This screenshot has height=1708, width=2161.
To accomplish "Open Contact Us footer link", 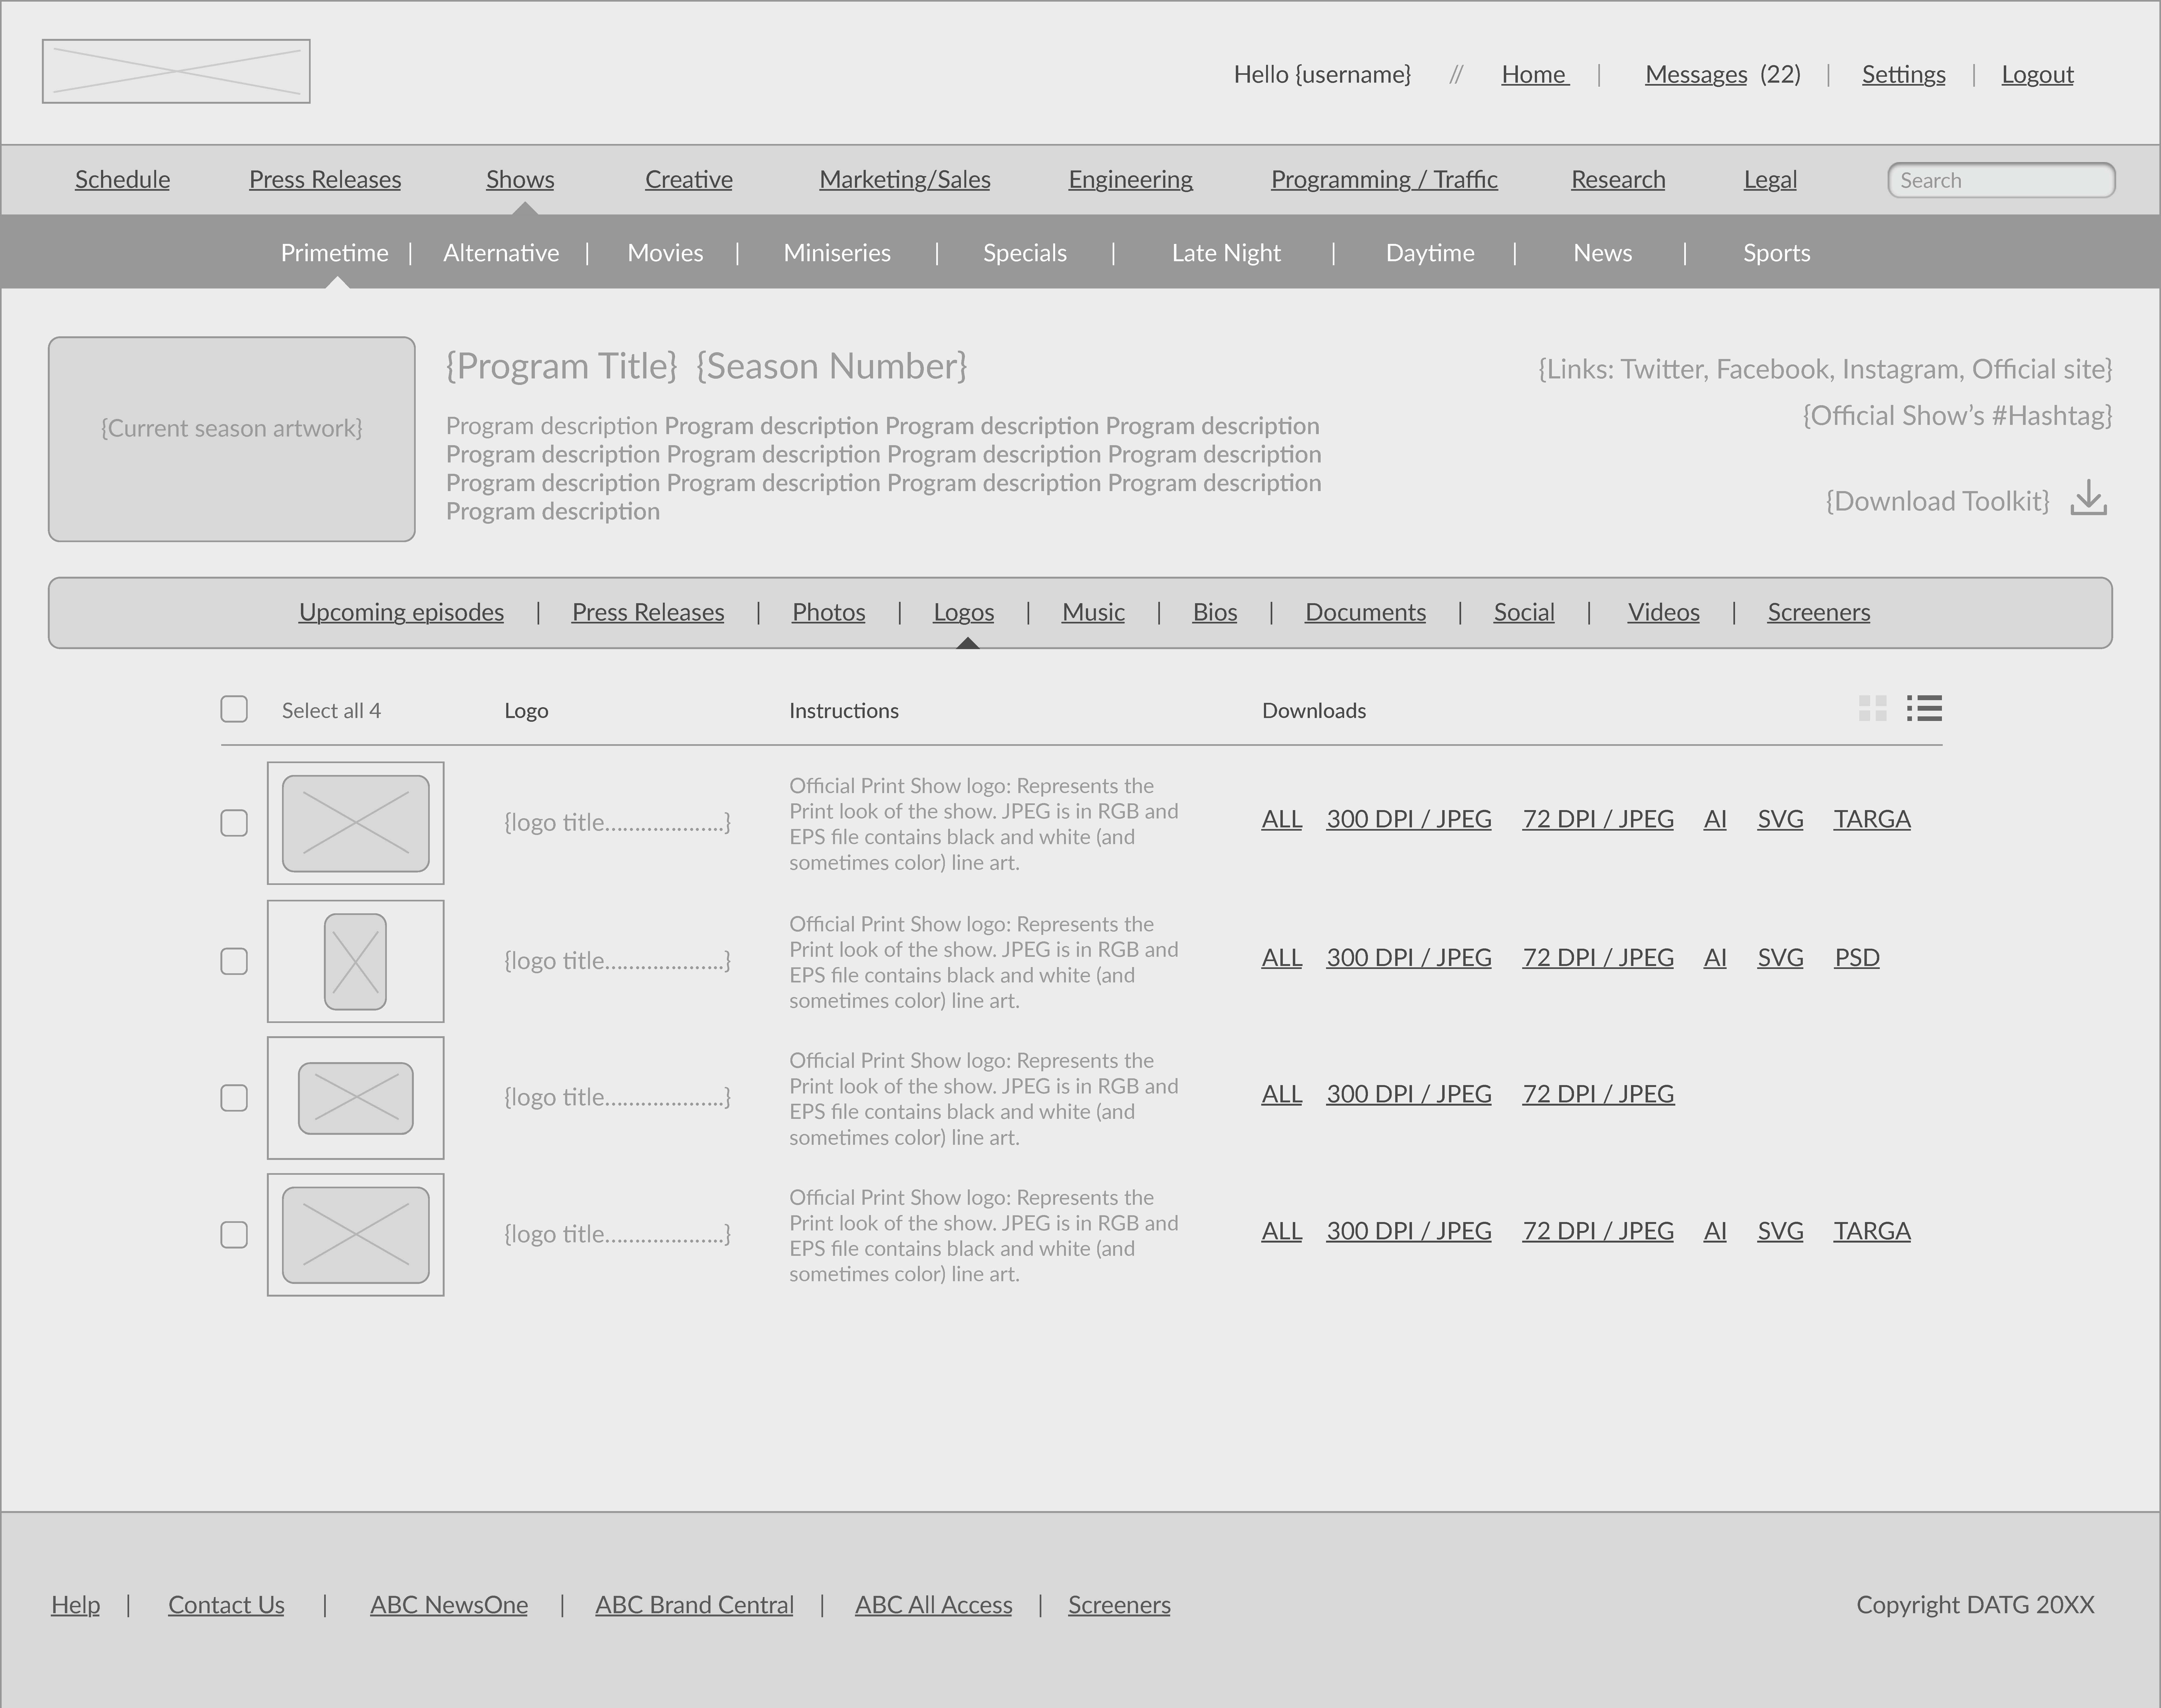I will (226, 1605).
